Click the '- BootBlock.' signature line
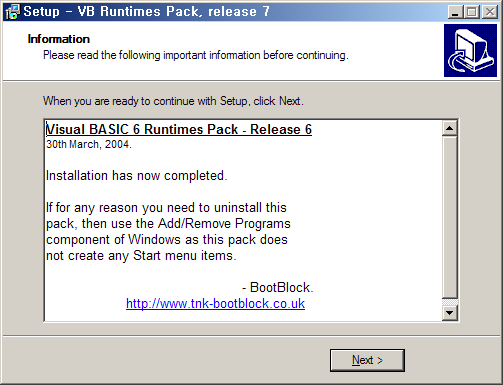Viewport: 503px width, 385px height. tap(278, 288)
